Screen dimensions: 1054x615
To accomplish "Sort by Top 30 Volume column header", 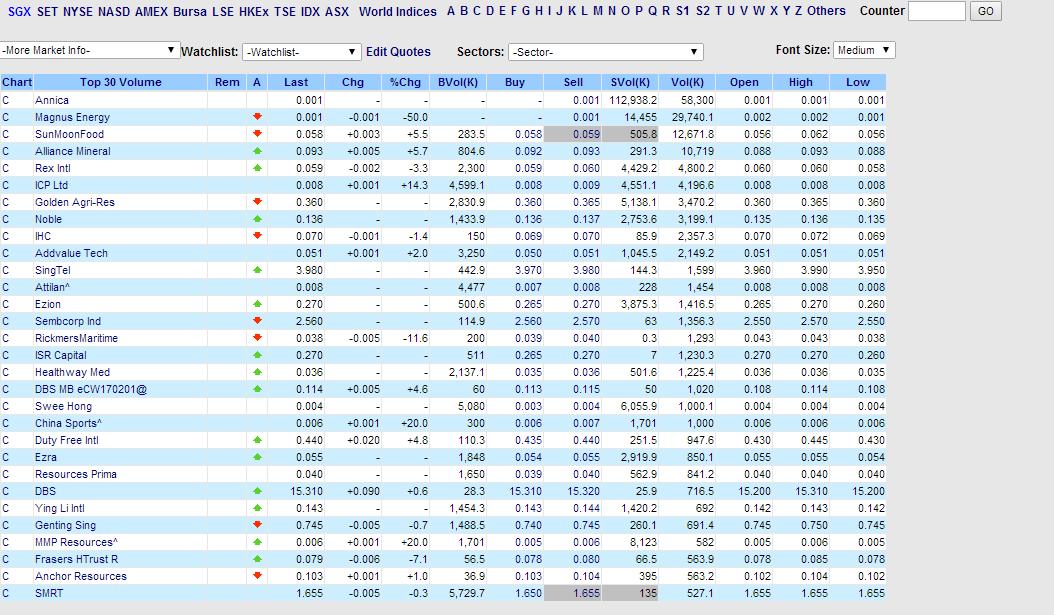I will point(120,82).
